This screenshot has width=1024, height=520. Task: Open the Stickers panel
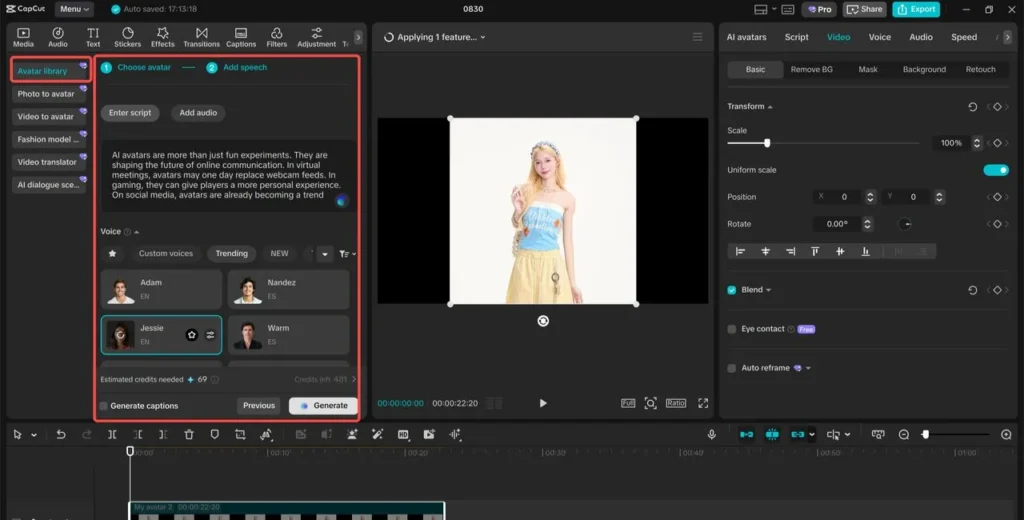click(127, 37)
